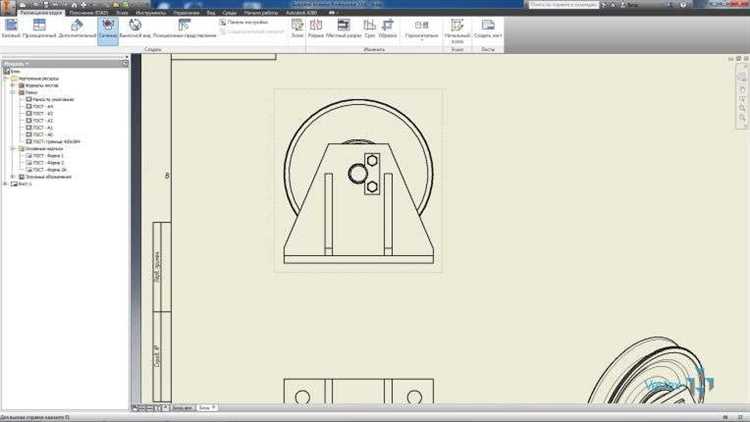Switch to the Tools (Инструменты) ribbon tab
Screen dimensions: 750x422
[151, 13]
